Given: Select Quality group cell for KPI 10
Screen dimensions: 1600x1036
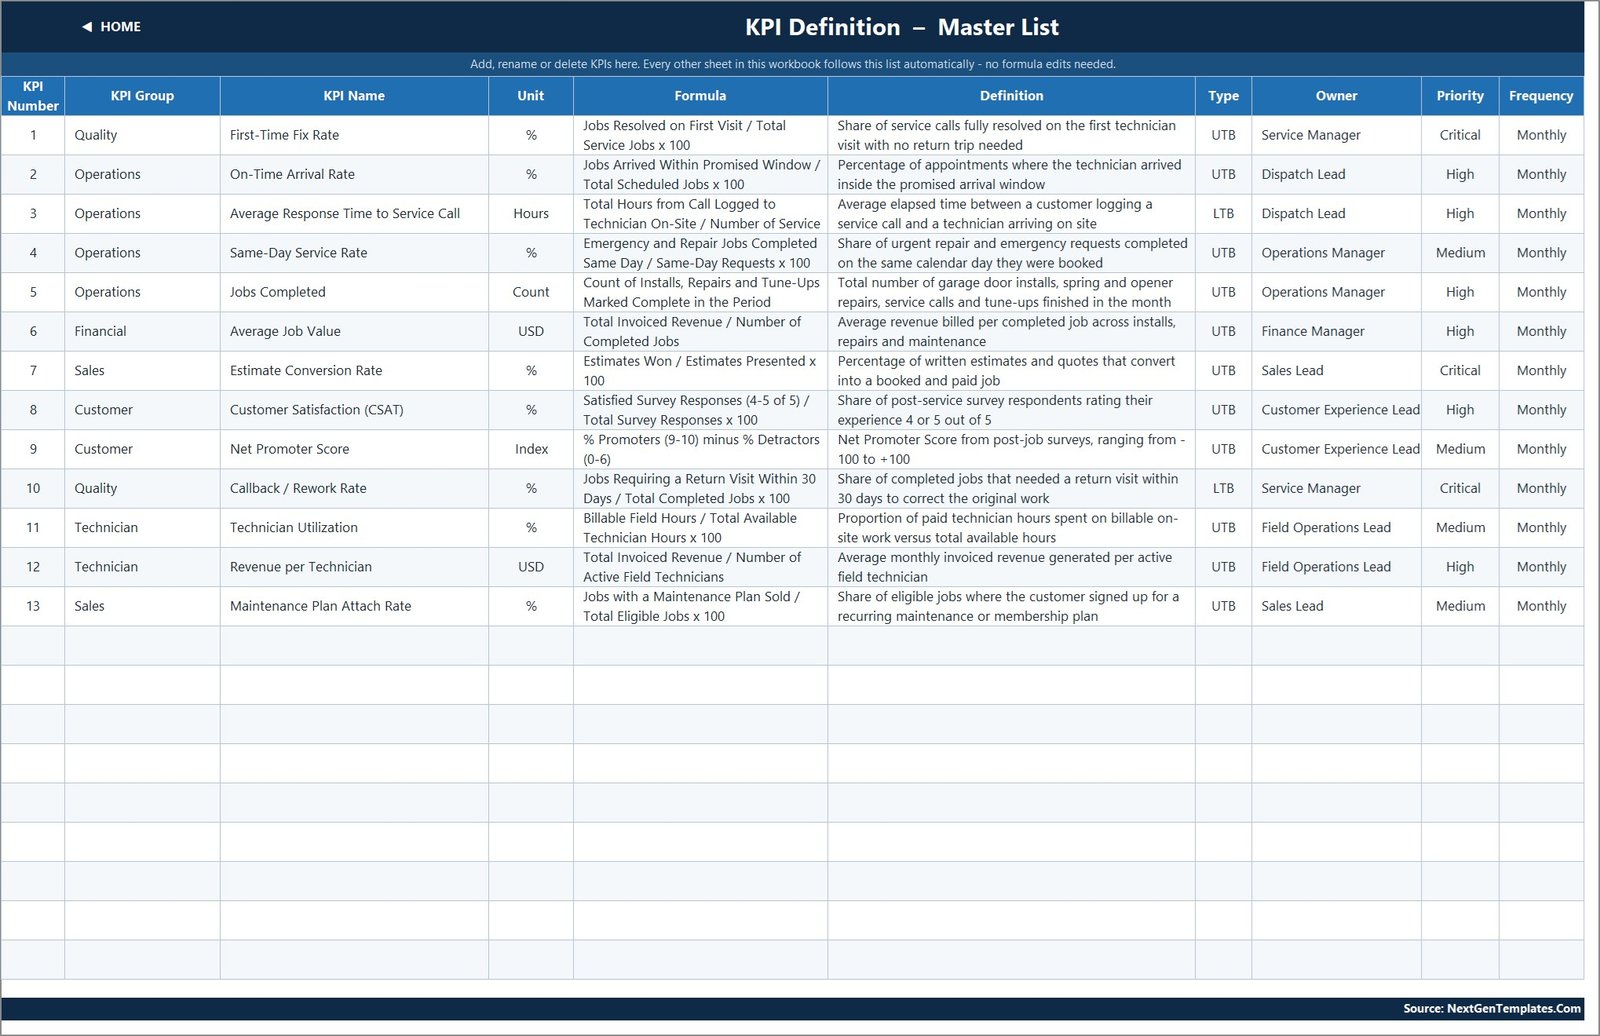Looking at the screenshot, I should 142,488.
